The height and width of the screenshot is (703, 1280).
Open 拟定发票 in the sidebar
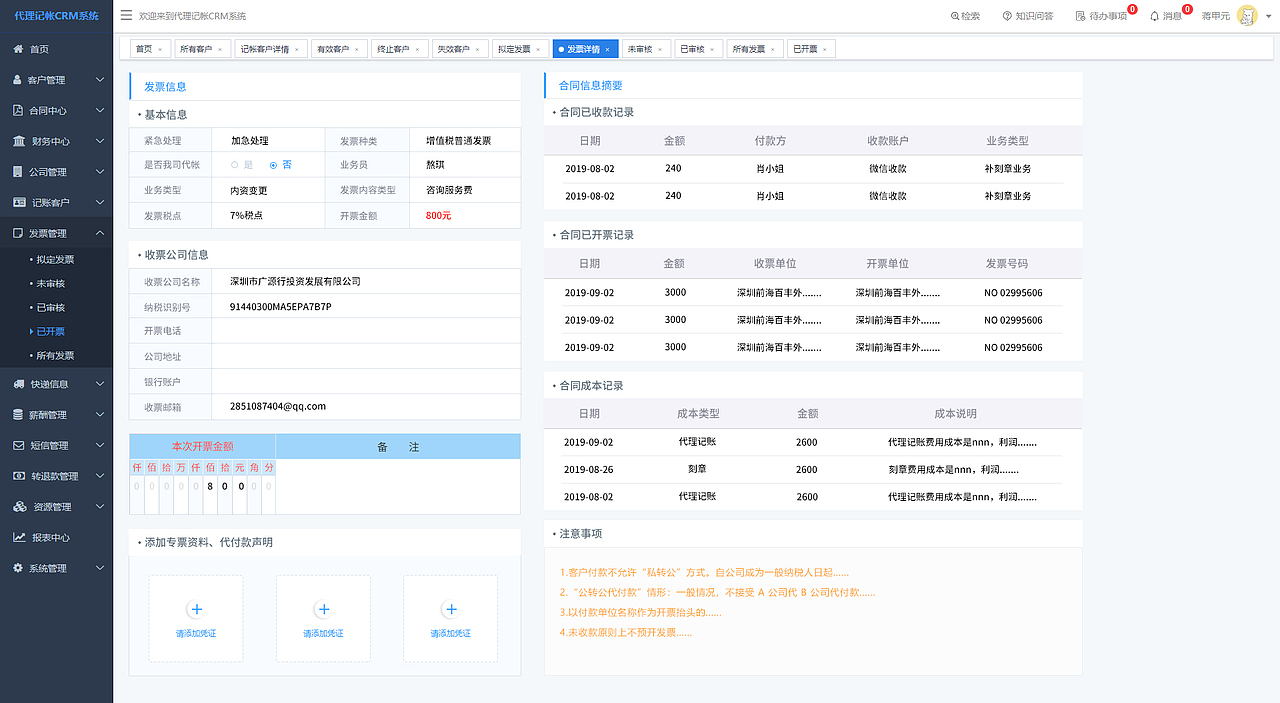[x=53, y=258]
